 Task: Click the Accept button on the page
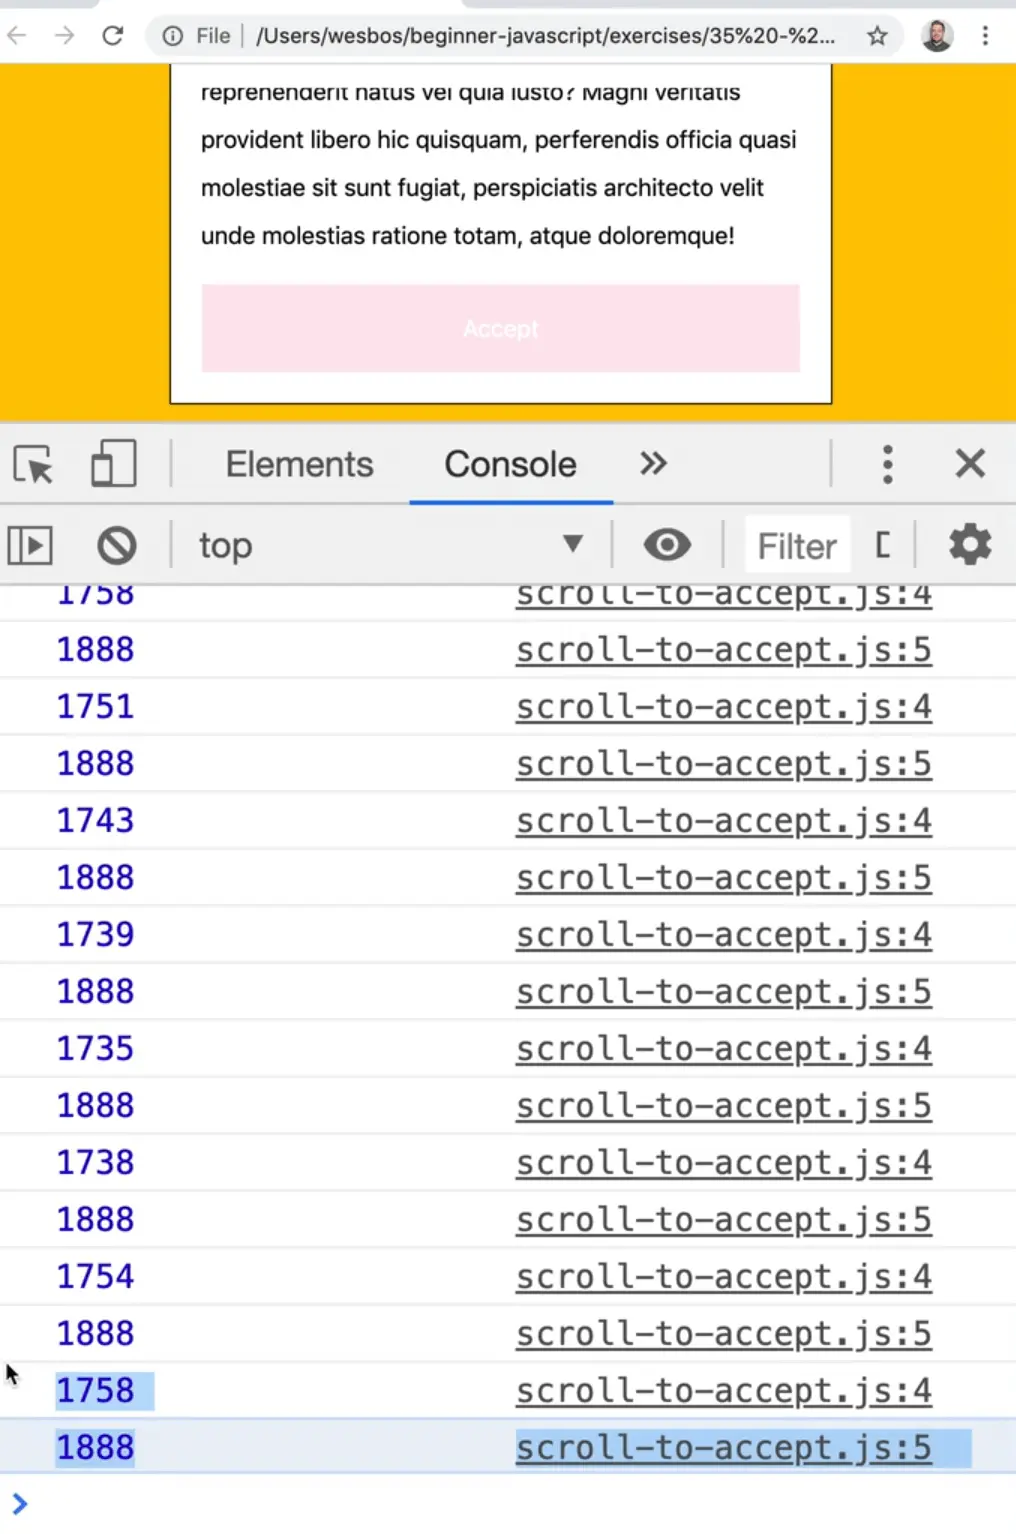500,328
